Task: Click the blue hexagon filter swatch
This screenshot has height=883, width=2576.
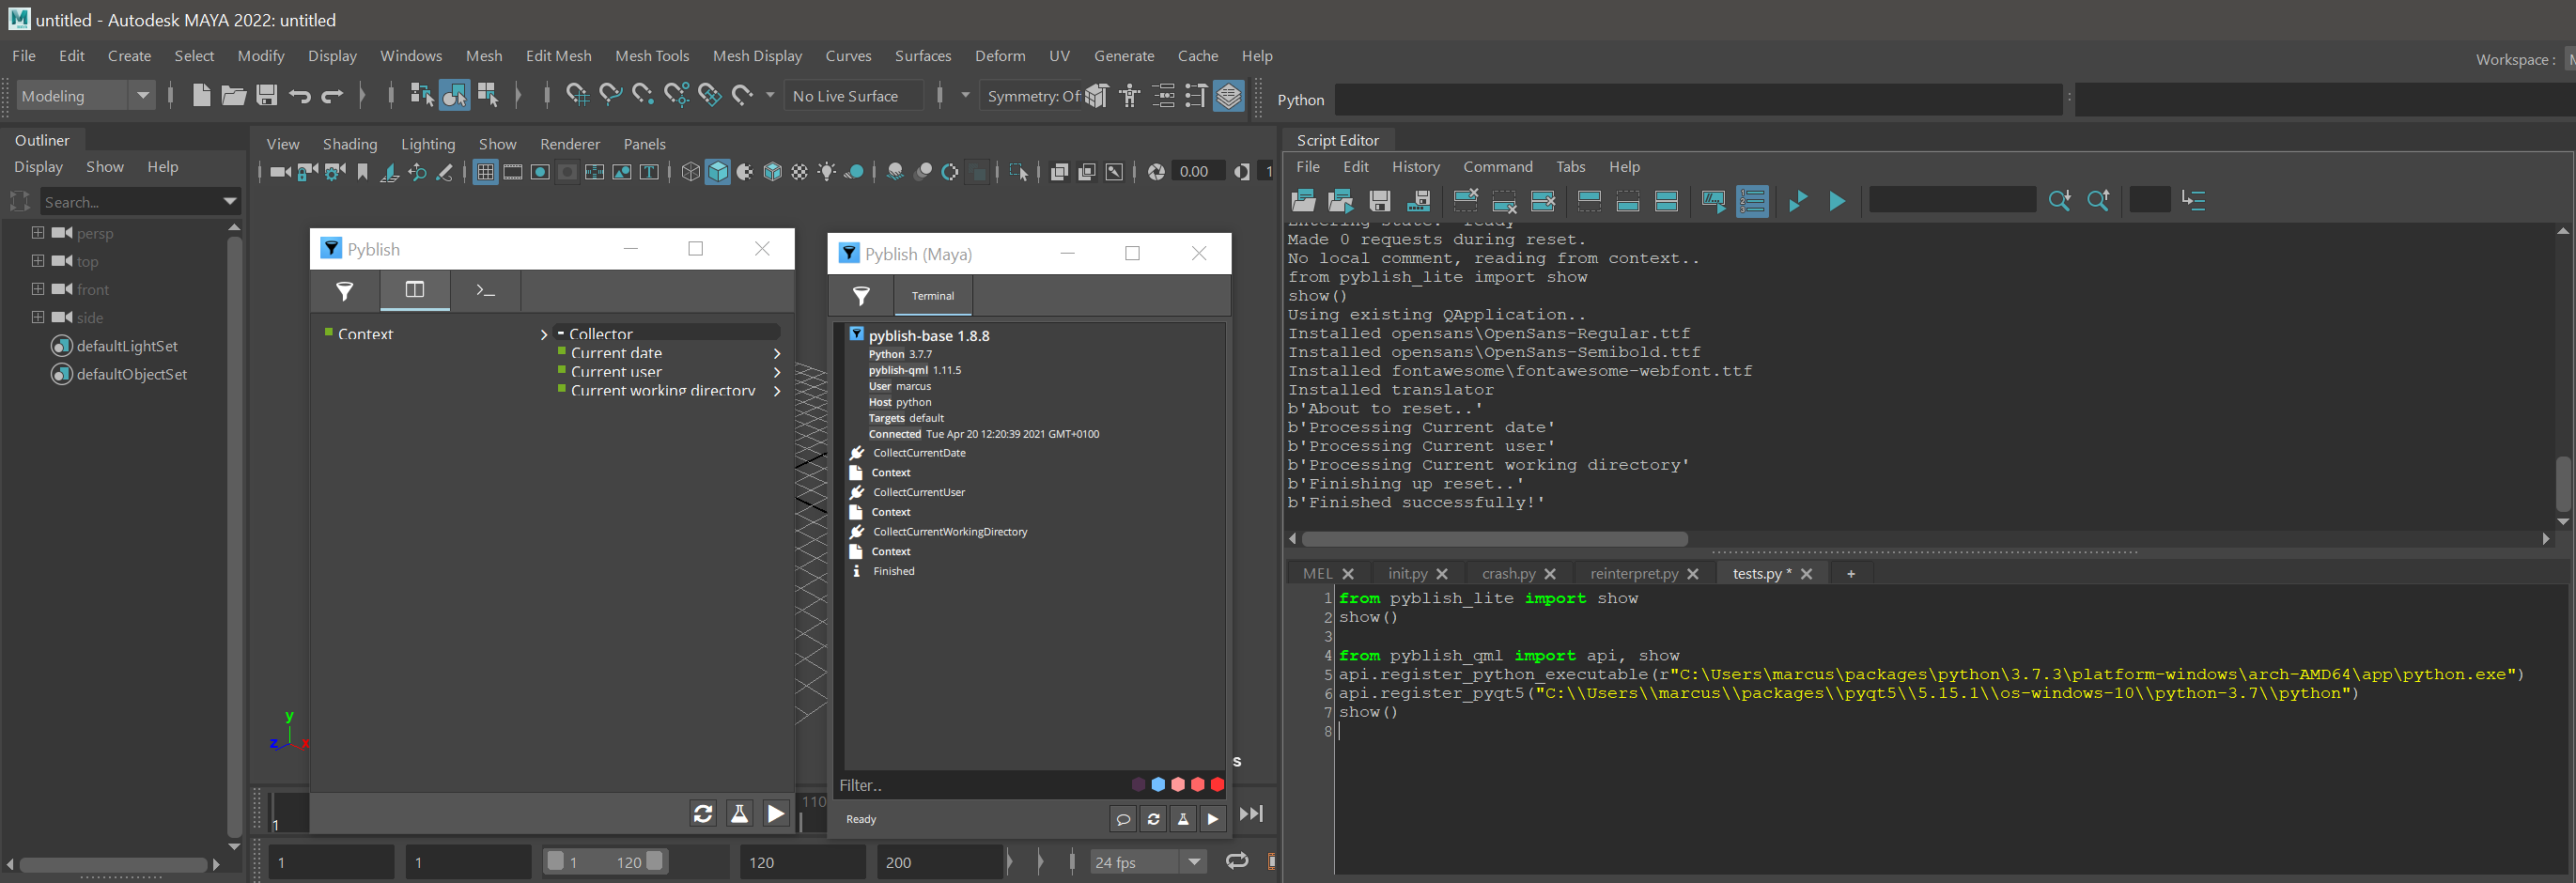Action: pos(1158,785)
